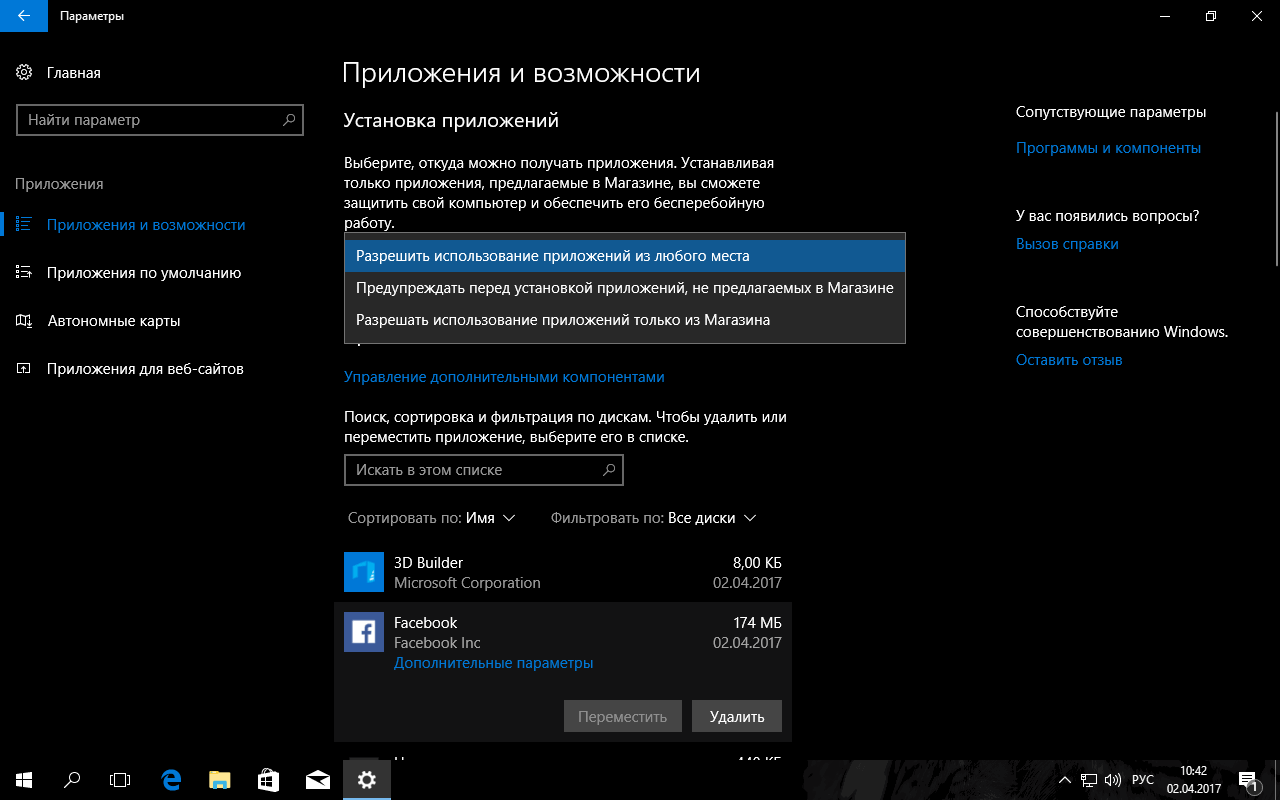Open Дополнительные параметры link under Facebook
The height and width of the screenshot is (800, 1280).
pos(493,663)
